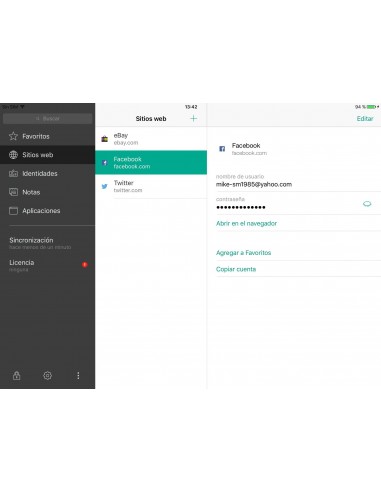Click Agregar a Favoritos
Image resolution: width=381 pixels, height=492 pixels.
point(243,253)
